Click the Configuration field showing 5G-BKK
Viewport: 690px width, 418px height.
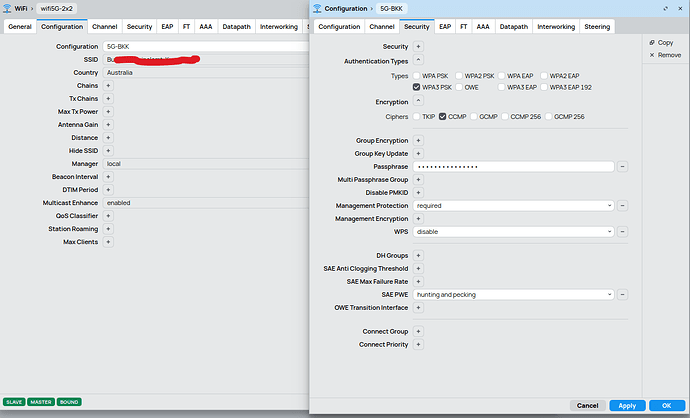click(x=206, y=47)
